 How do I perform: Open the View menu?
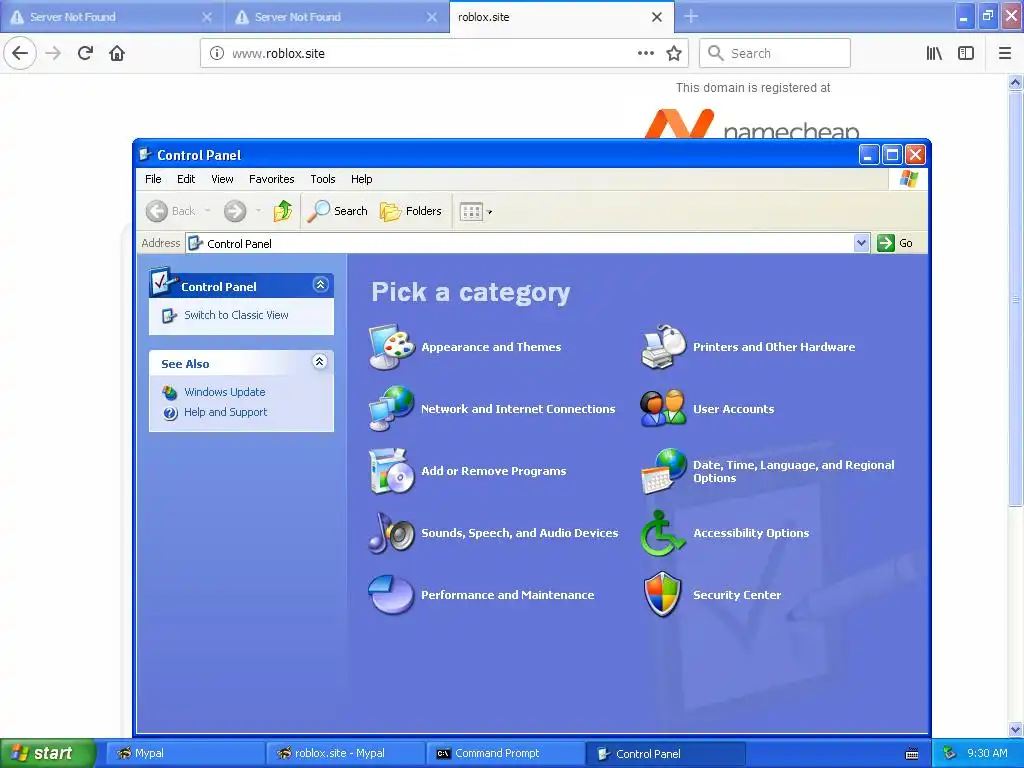pyautogui.click(x=222, y=179)
